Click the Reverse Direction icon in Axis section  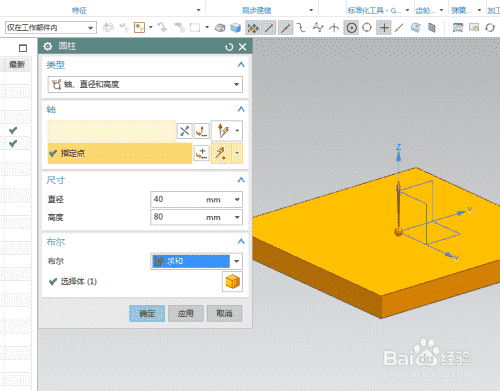(x=184, y=131)
